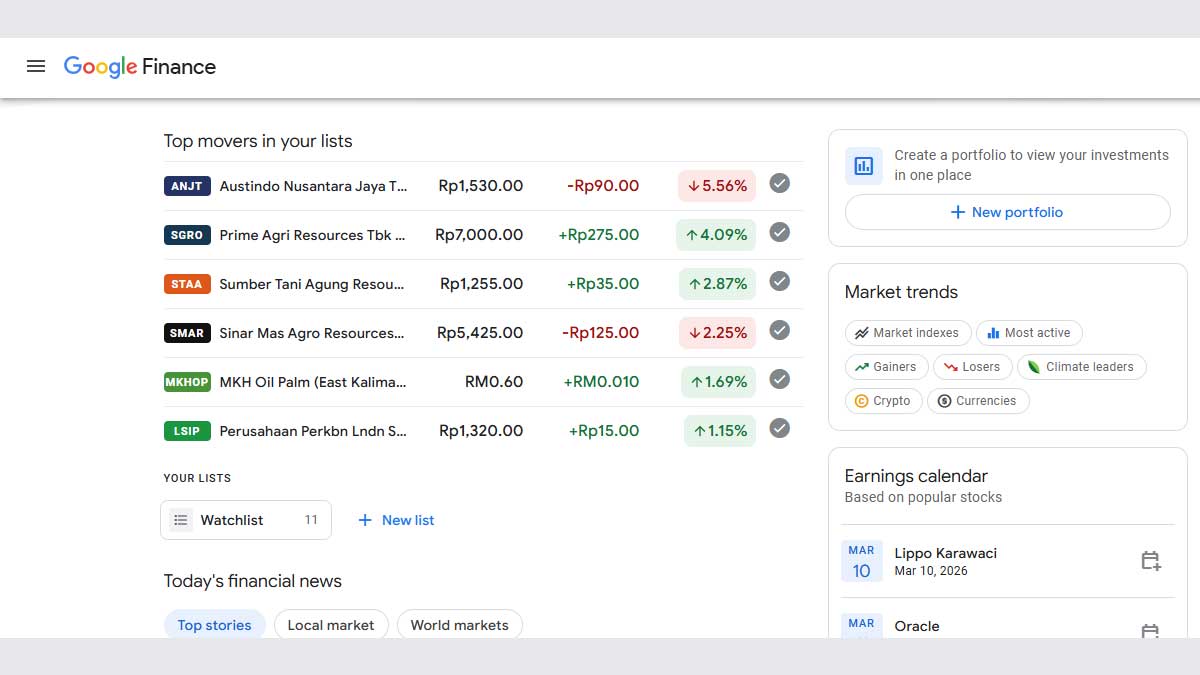Uncheck the following mark on Sinar Mas Agro
The image size is (1200, 675).
[x=780, y=331]
